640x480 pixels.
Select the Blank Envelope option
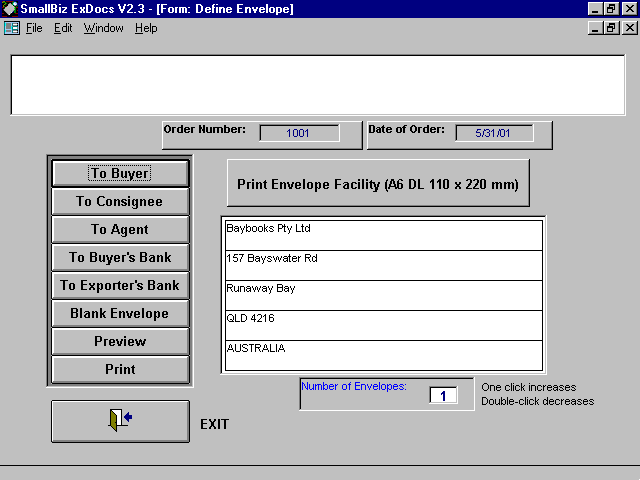pos(120,313)
